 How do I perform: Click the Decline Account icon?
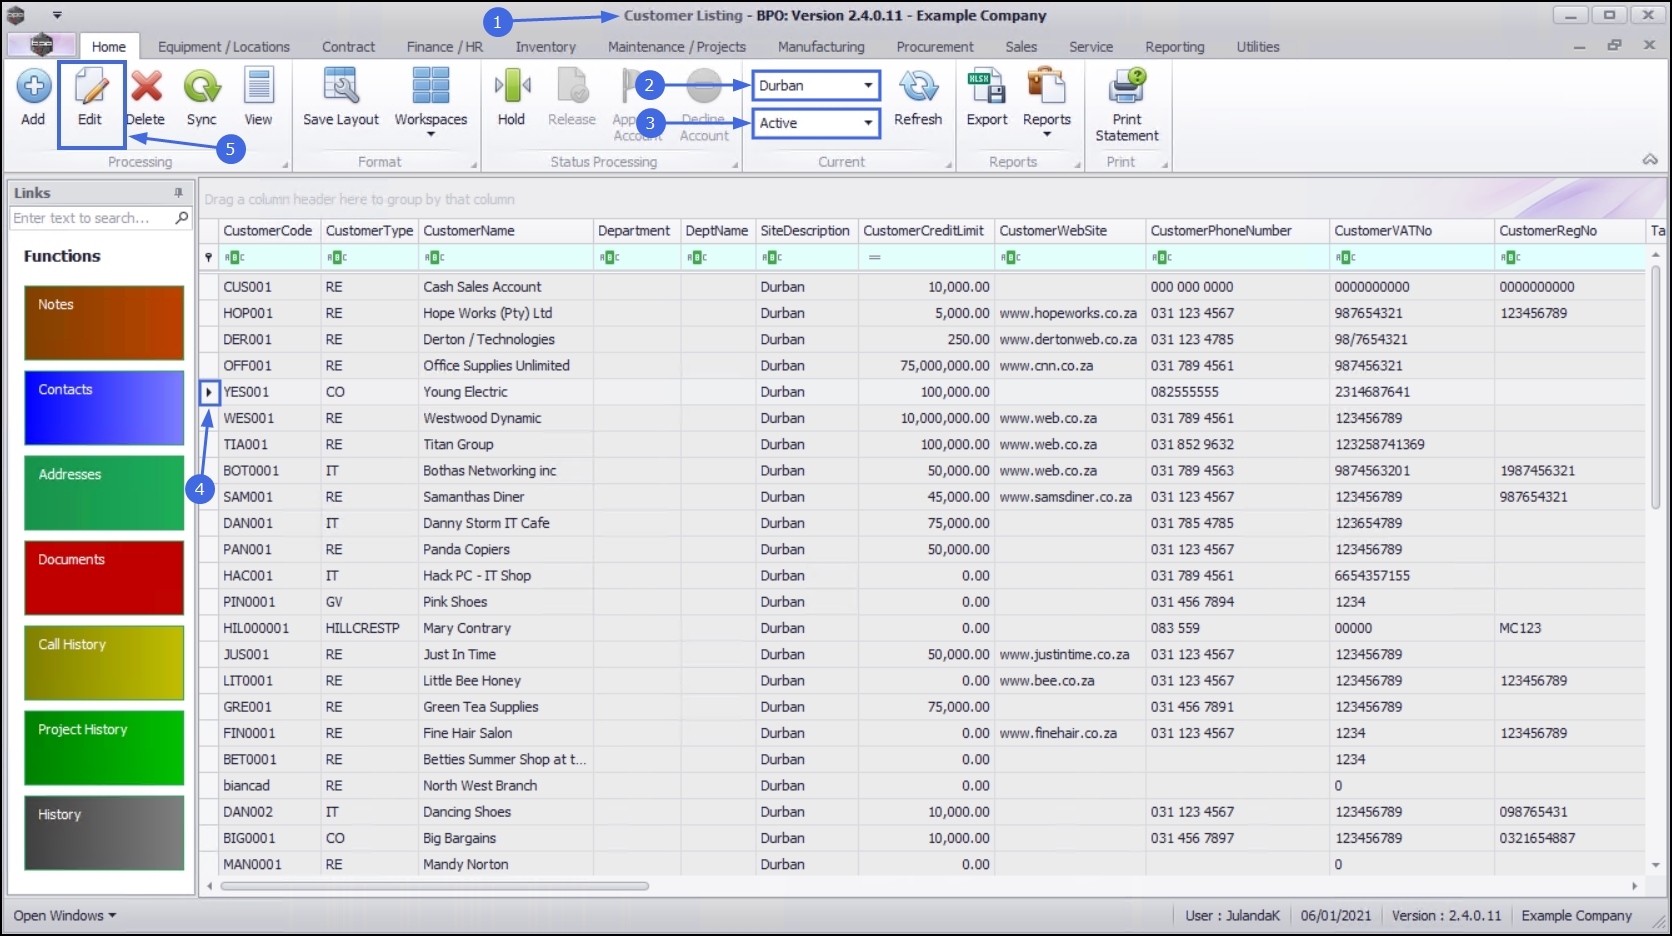tap(704, 87)
